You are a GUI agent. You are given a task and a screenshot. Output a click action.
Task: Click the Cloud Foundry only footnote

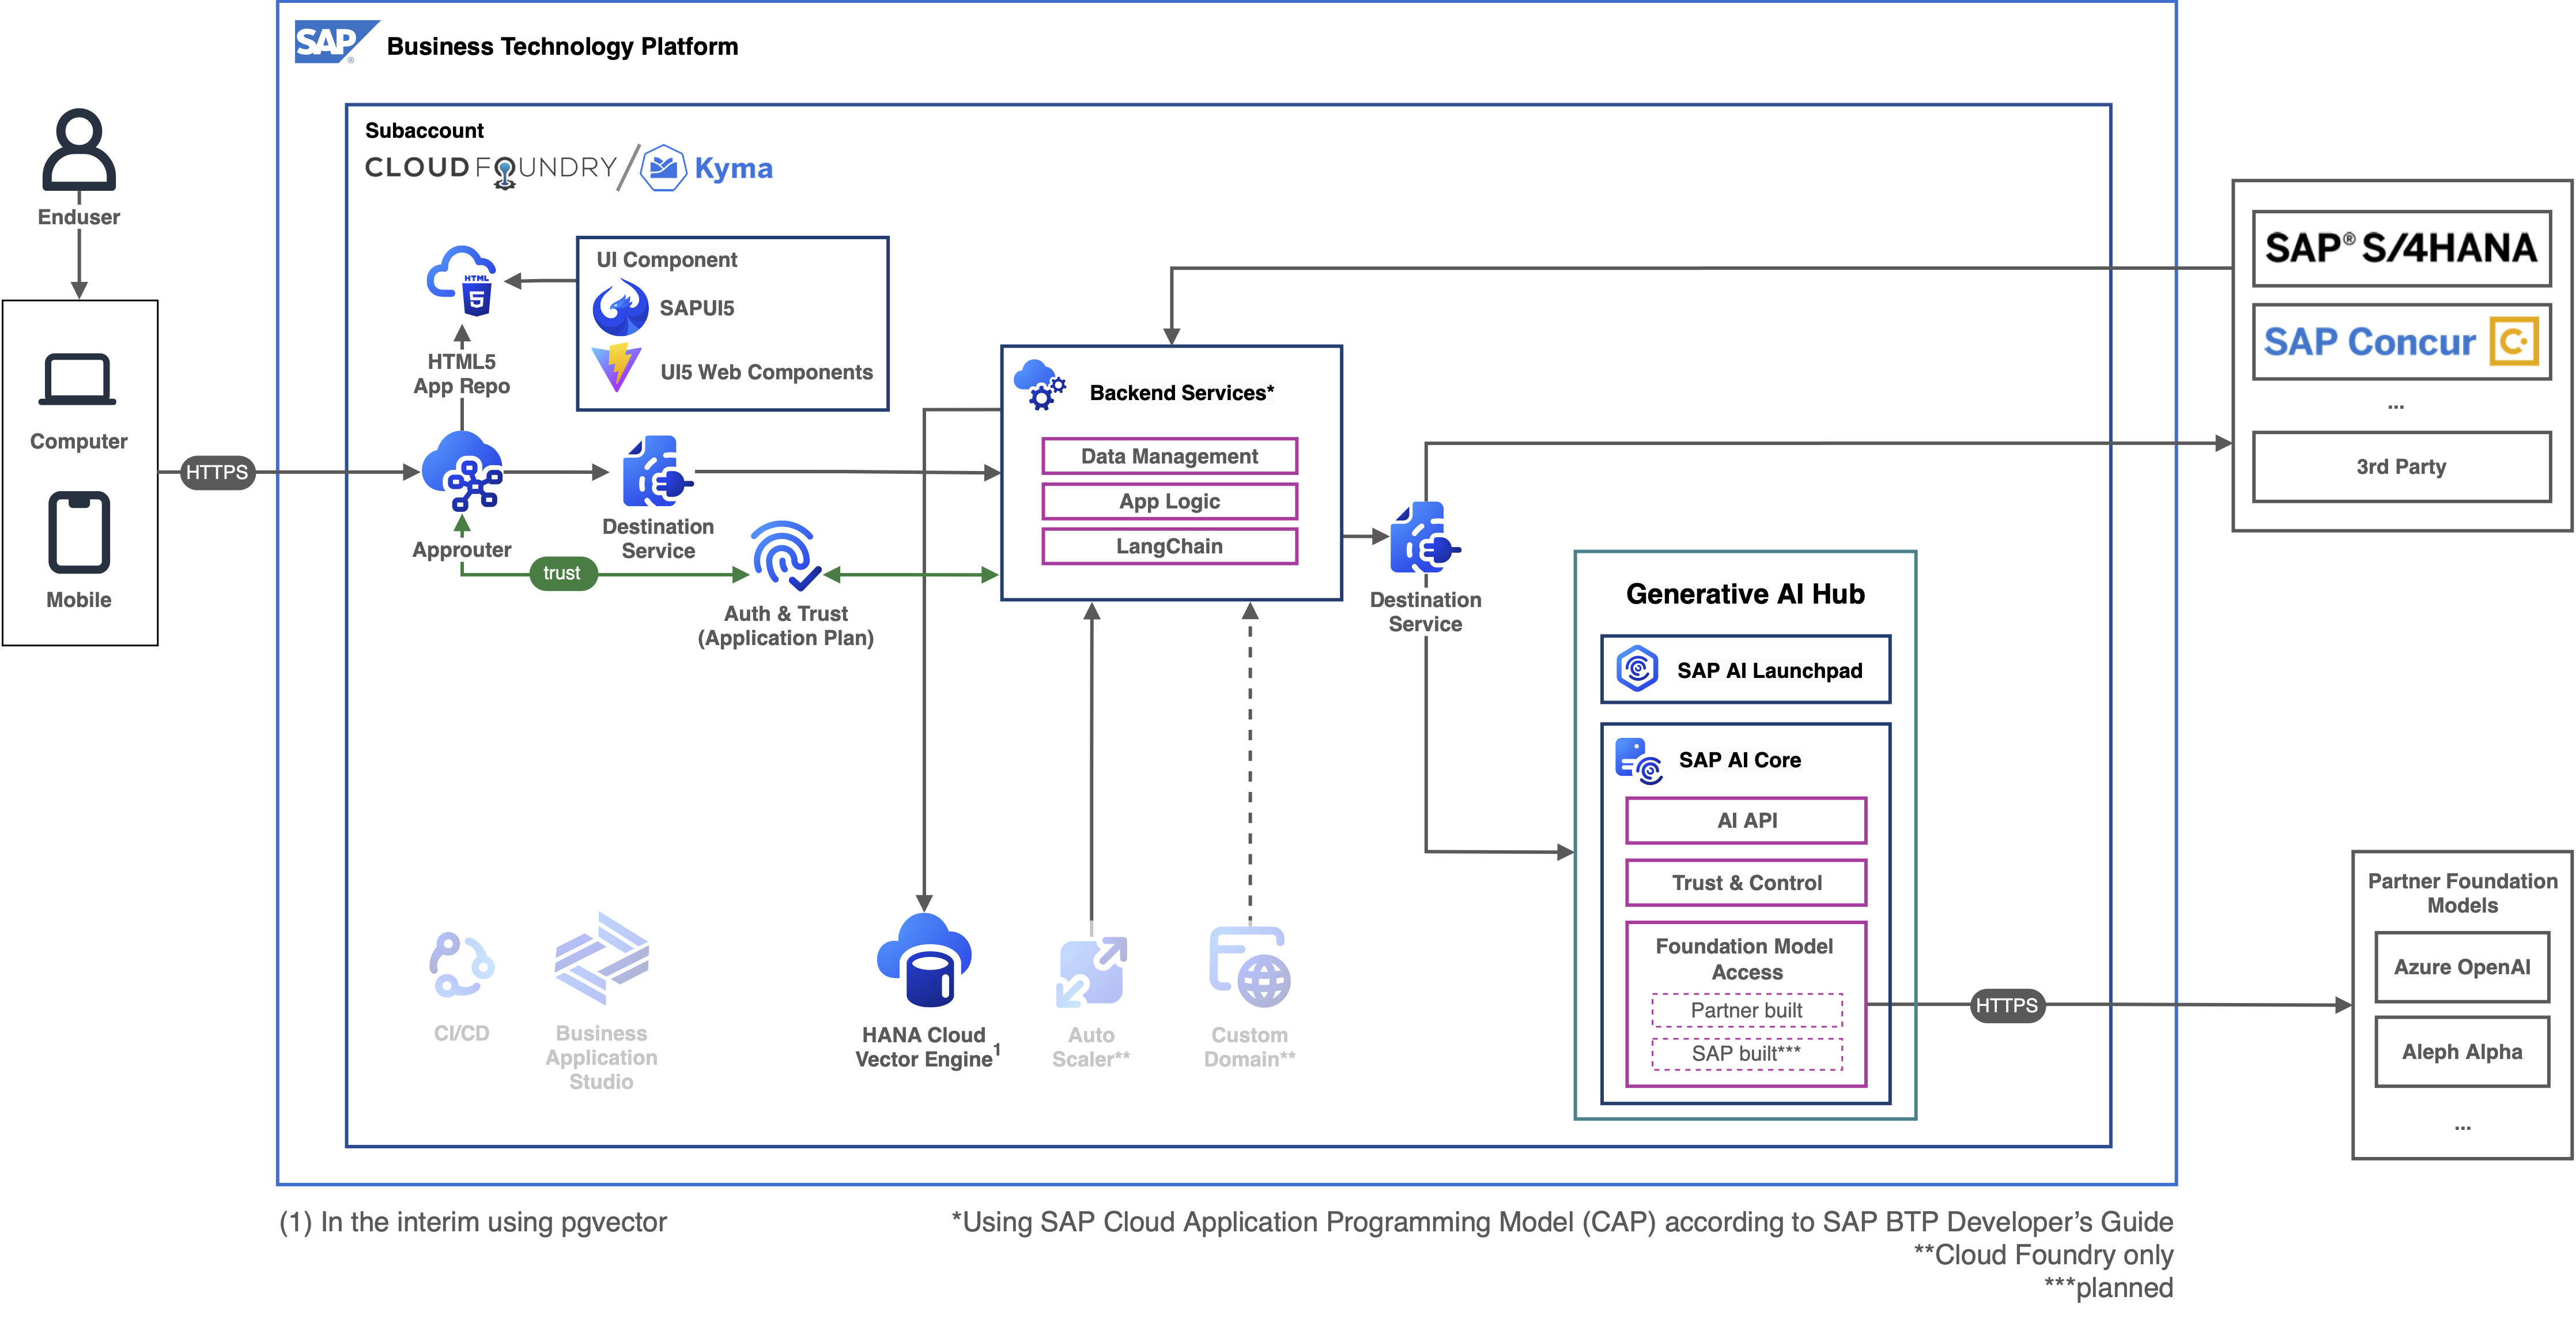2043,1254
